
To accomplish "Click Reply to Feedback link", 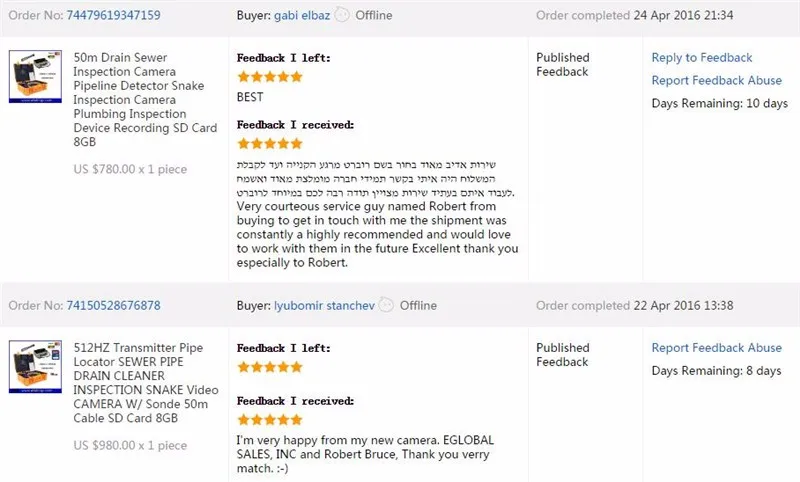I will (702, 58).
